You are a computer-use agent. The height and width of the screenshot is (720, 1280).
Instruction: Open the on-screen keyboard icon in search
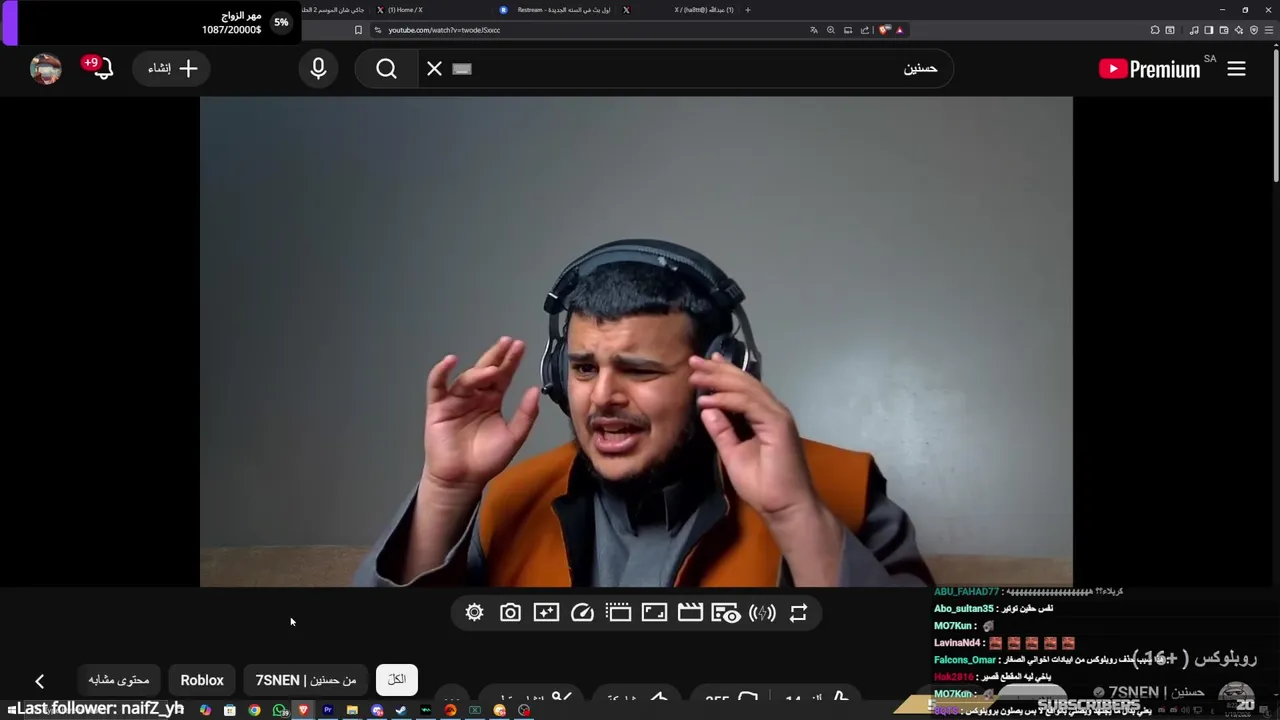click(x=461, y=69)
